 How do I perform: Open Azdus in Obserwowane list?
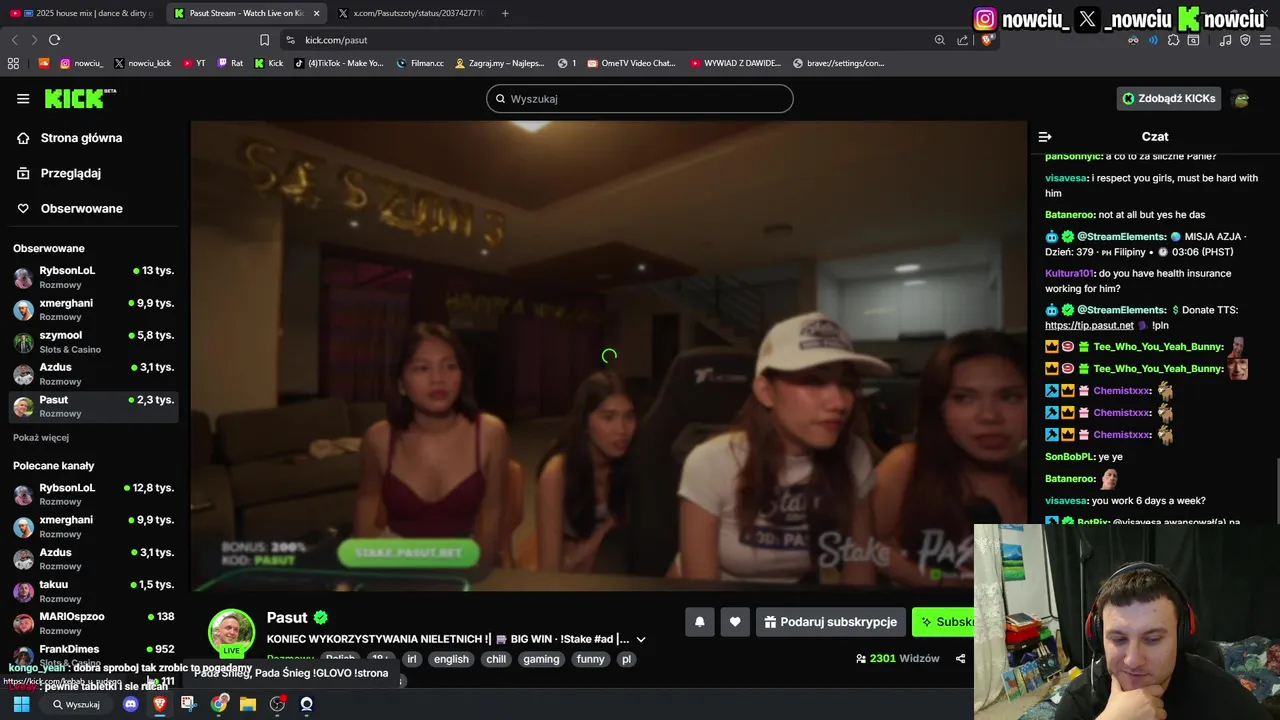94,373
